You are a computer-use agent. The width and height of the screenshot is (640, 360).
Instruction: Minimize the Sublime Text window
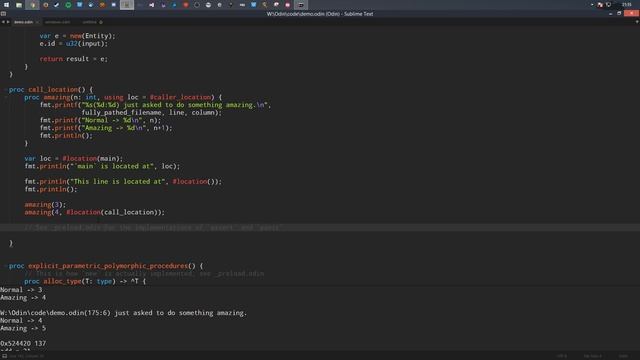(x=611, y=13)
